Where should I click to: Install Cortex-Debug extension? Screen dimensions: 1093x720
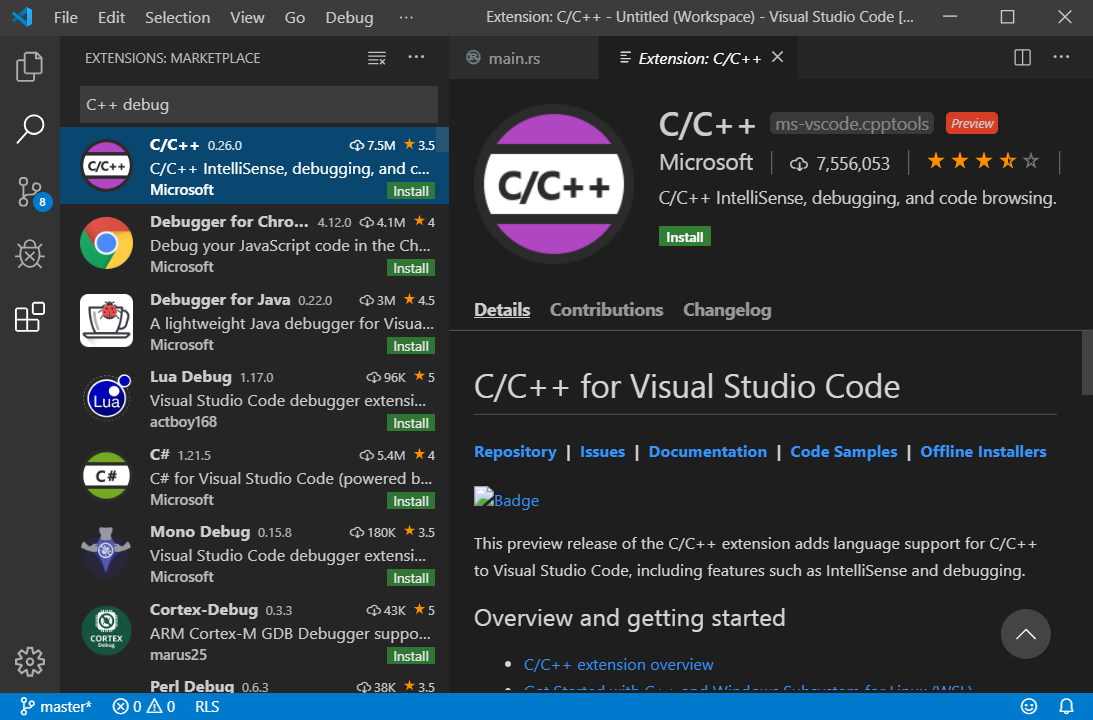pos(411,656)
